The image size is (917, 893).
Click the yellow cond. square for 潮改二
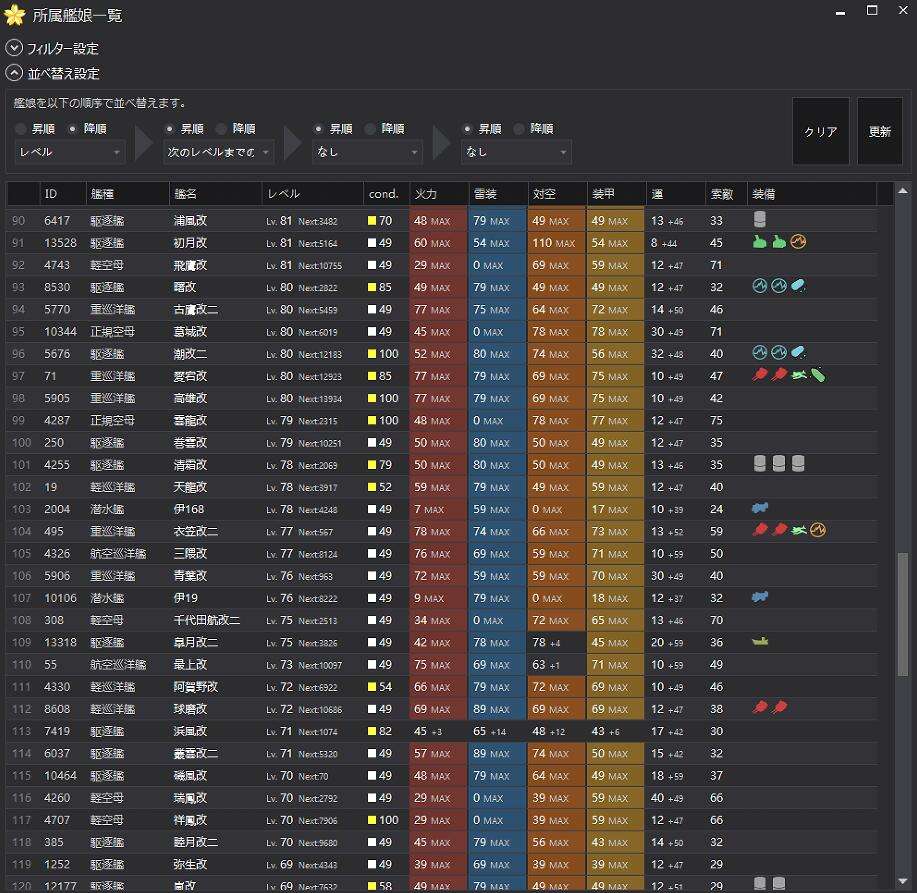372,354
